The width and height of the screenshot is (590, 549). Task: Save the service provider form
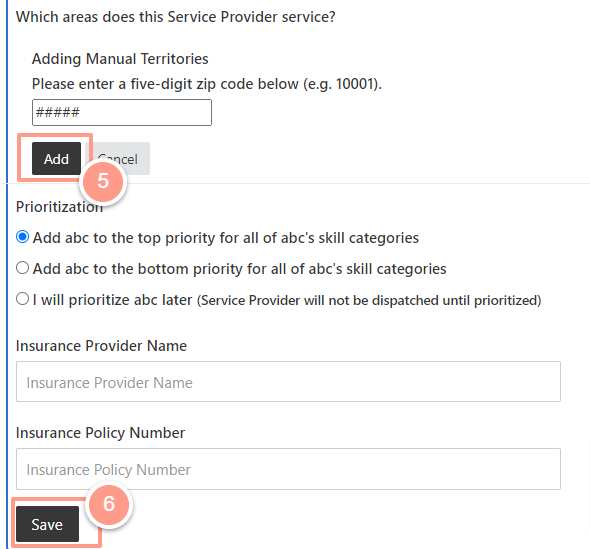(47, 524)
